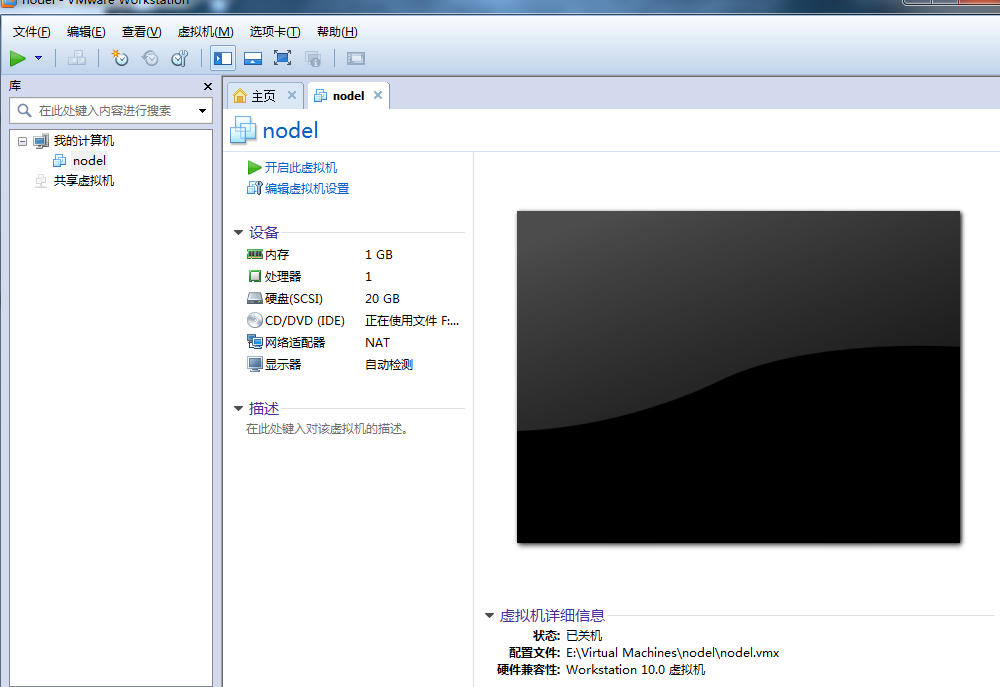Screen dimensions: 1000x687
Task: Open the 虚拟机(M) menu
Action: pyautogui.click(x=205, y=32)
